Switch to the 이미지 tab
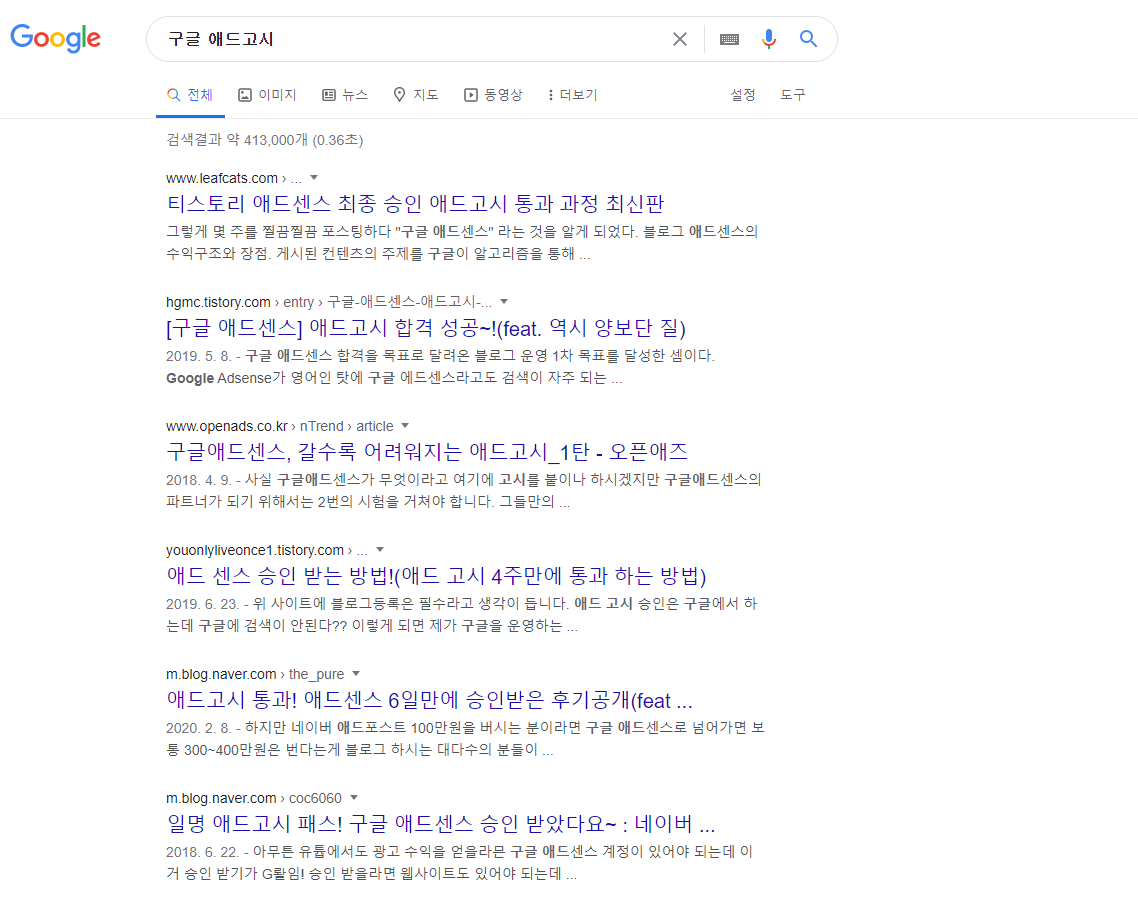The image size is (1138, 910). (267, 95)
